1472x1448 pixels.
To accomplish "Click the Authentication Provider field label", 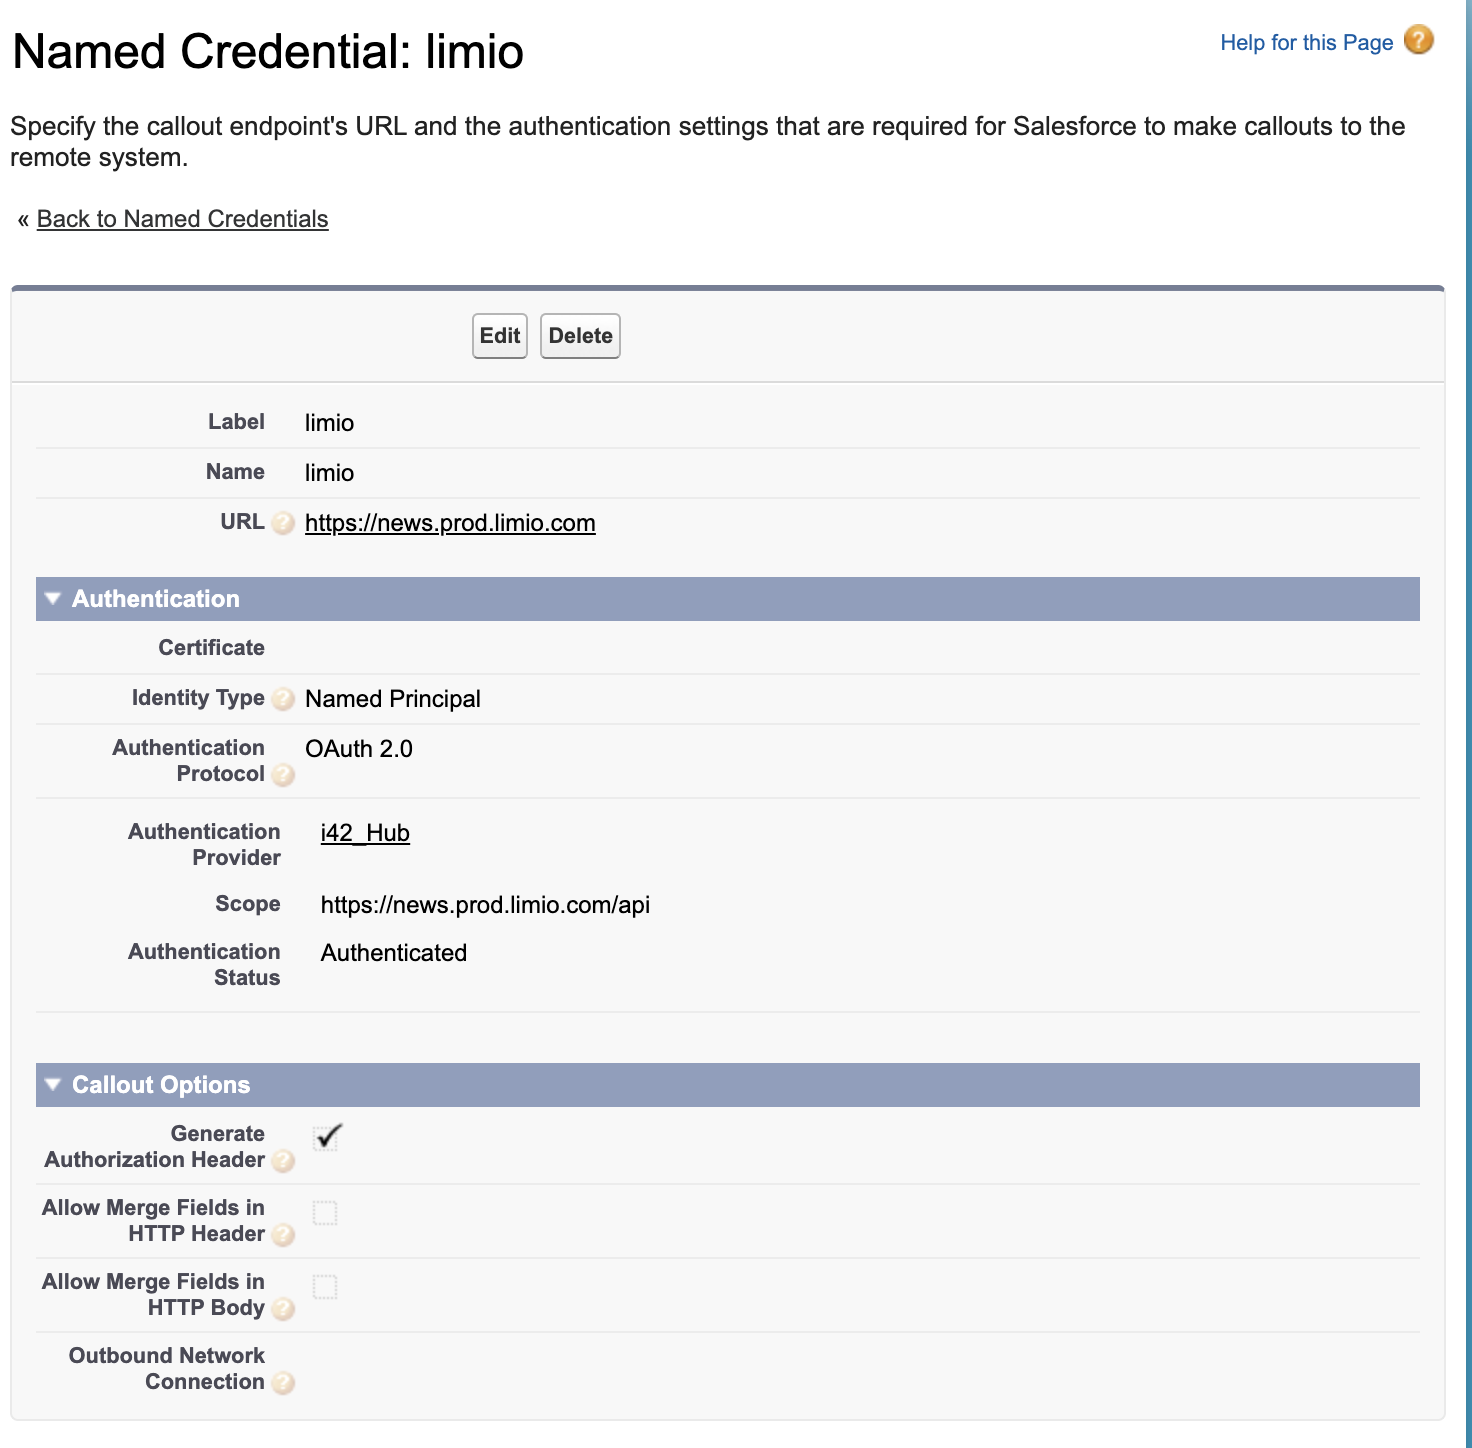I will 204,845.
